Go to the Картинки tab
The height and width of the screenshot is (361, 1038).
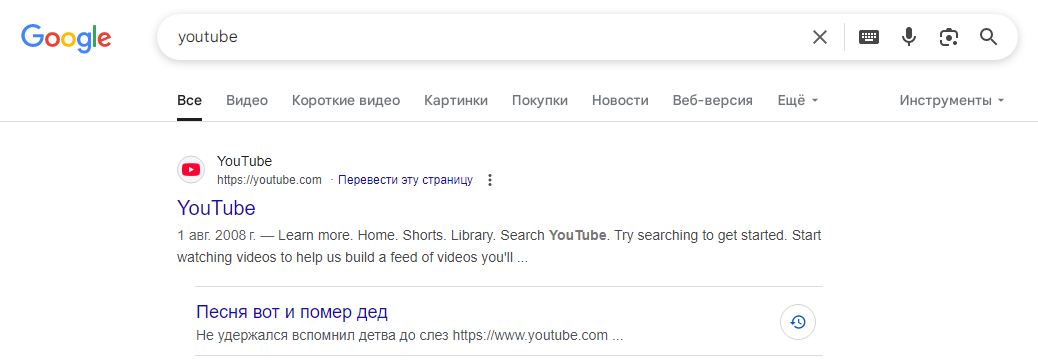[x=456, y=101]
